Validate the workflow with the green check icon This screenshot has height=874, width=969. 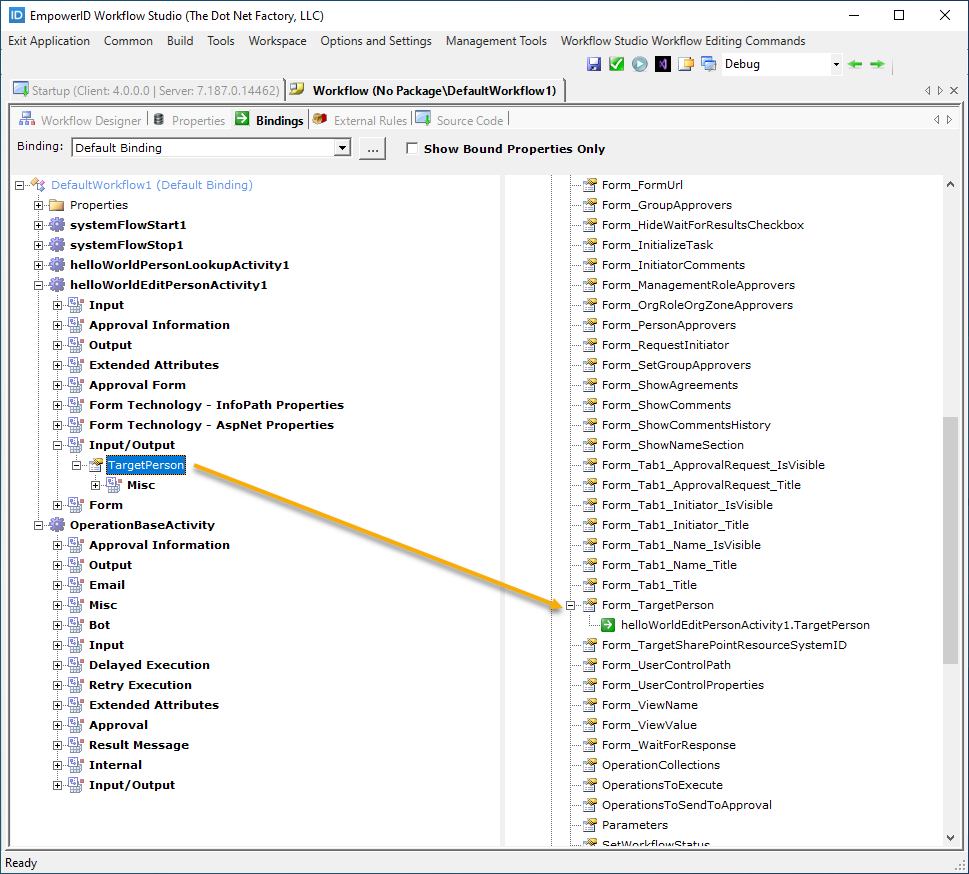click(x=617, y=63)
